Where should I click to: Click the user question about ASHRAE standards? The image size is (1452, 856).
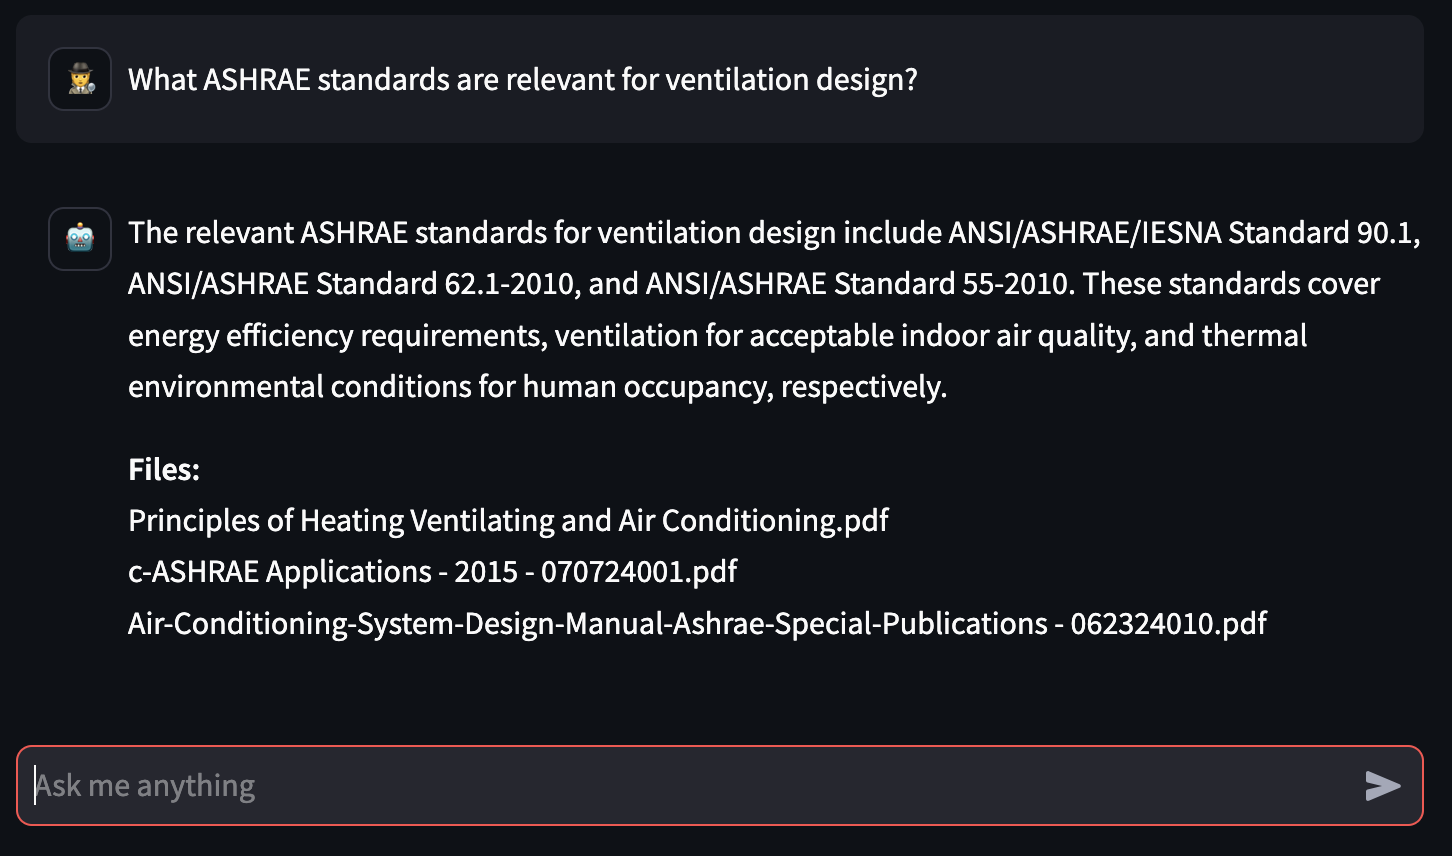pos(522,80)
